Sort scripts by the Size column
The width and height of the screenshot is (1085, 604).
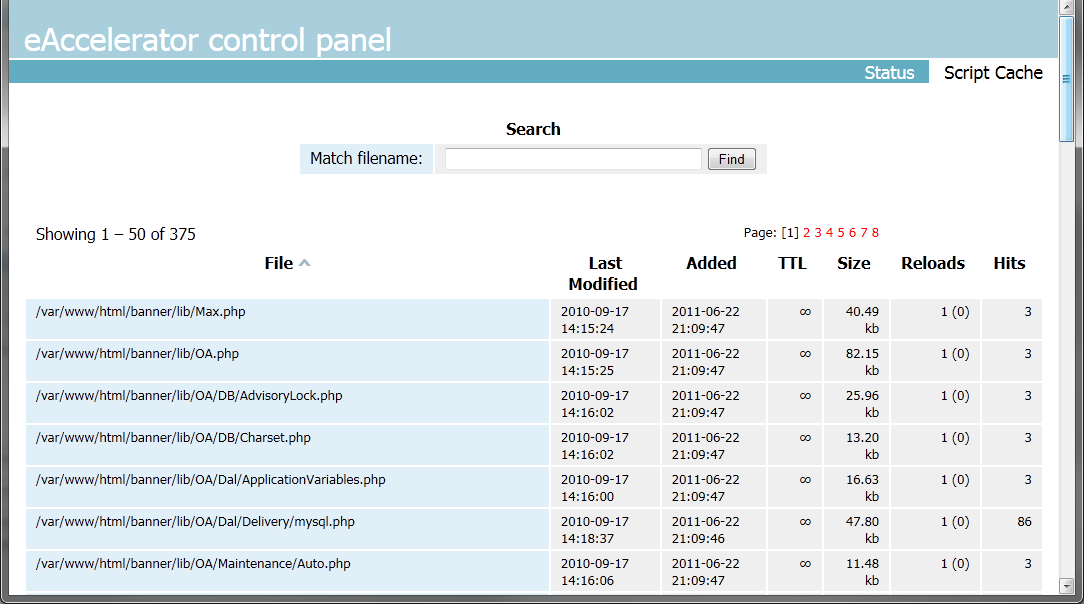pyautogui.click(x=853, y=263)
